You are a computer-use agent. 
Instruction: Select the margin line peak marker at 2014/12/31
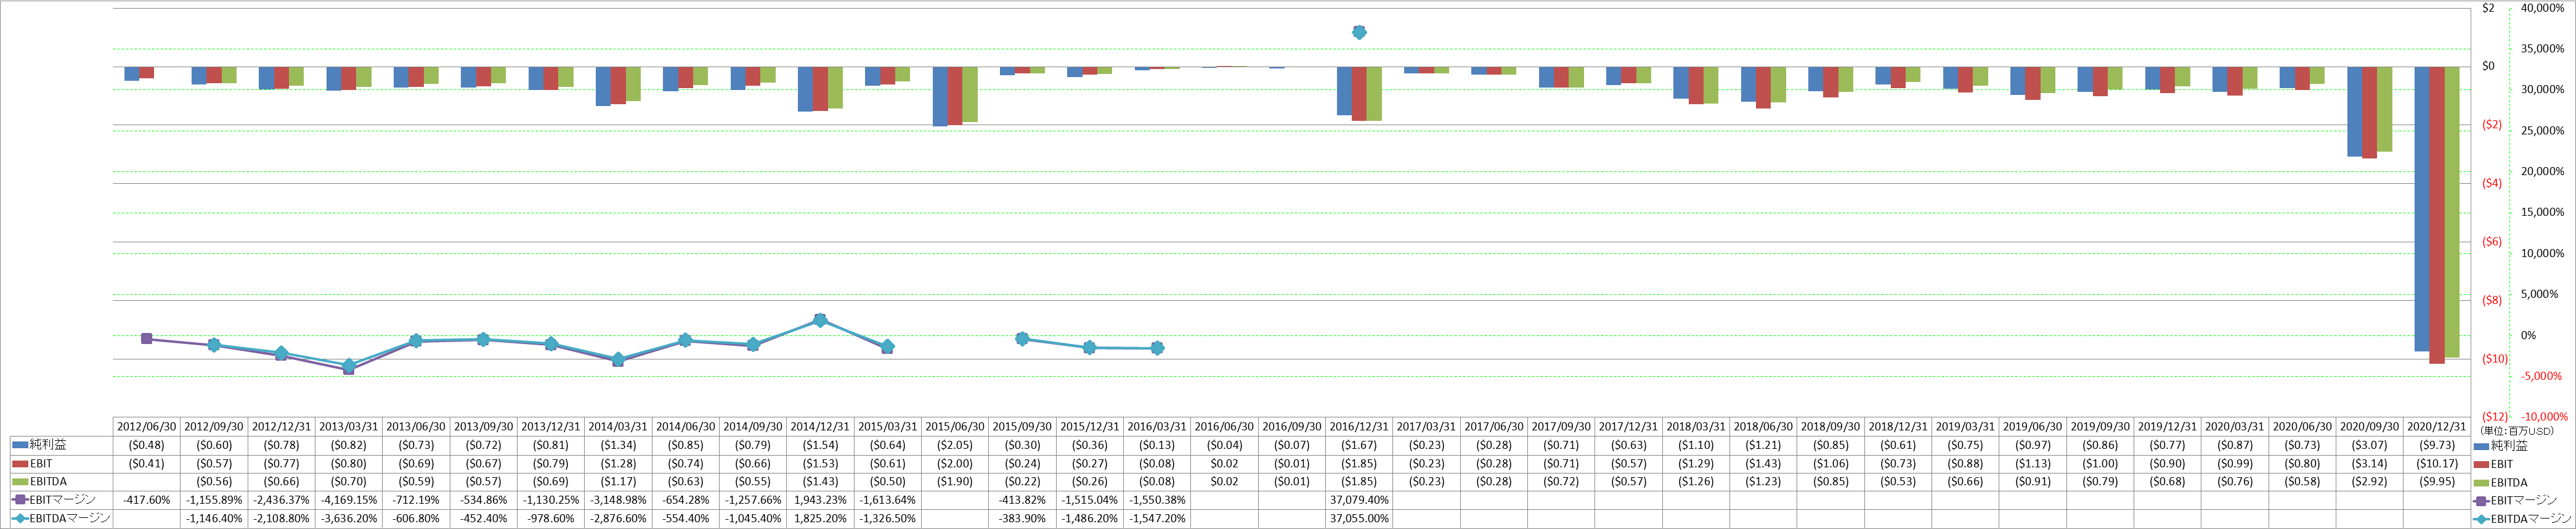tap(820, 320)
